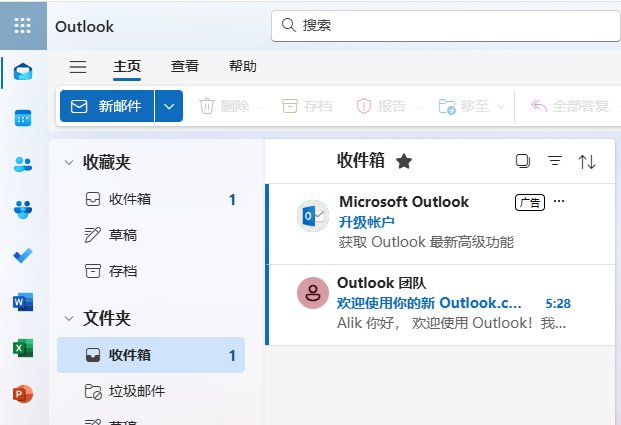Open To Do checkmark app
The image size is (621, 425).
click(23, 256)
